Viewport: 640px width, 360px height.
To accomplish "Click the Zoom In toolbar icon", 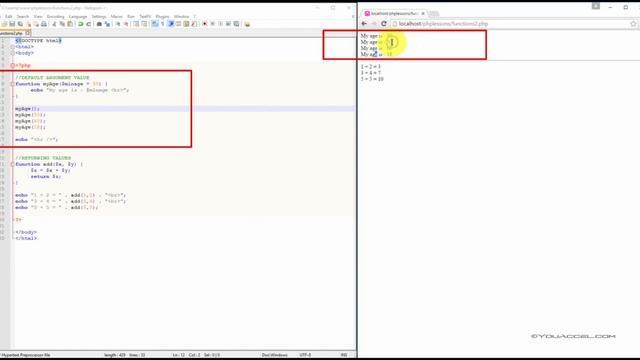I will [118, 24].
